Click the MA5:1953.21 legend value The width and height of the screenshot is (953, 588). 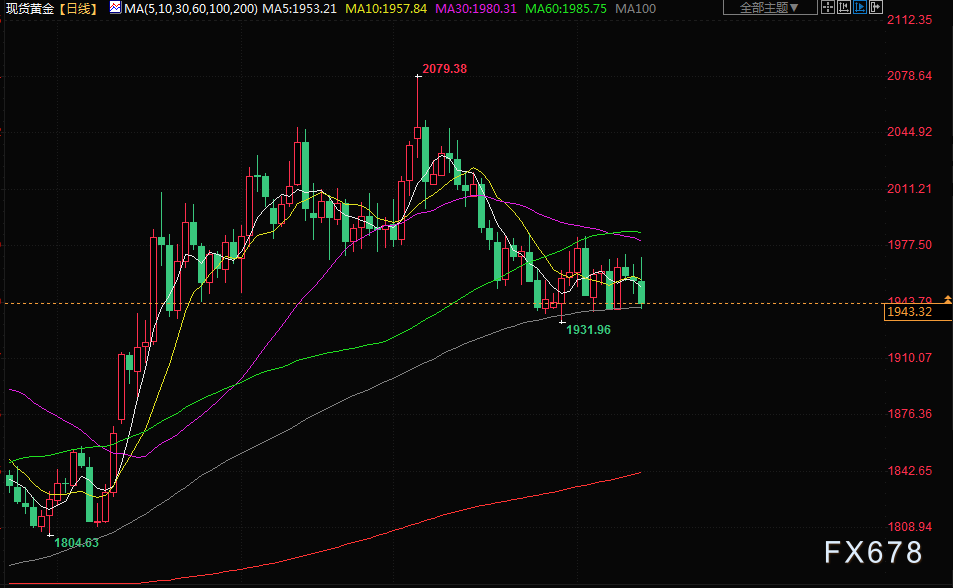coord(300,8)
